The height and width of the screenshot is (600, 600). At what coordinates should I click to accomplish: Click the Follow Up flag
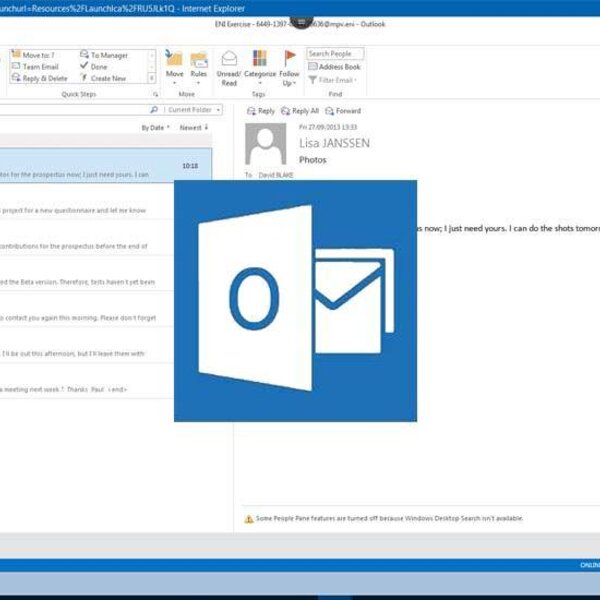click(289, 68)
